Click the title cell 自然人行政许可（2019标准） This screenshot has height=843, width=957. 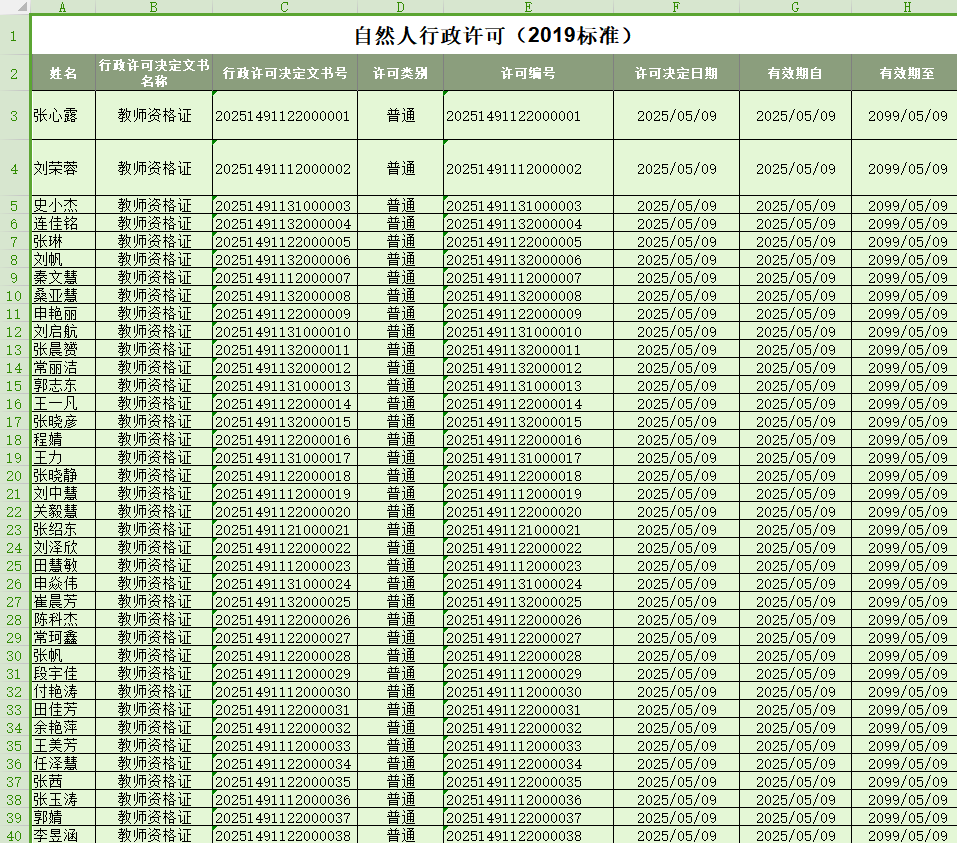(x=494, y=37)
